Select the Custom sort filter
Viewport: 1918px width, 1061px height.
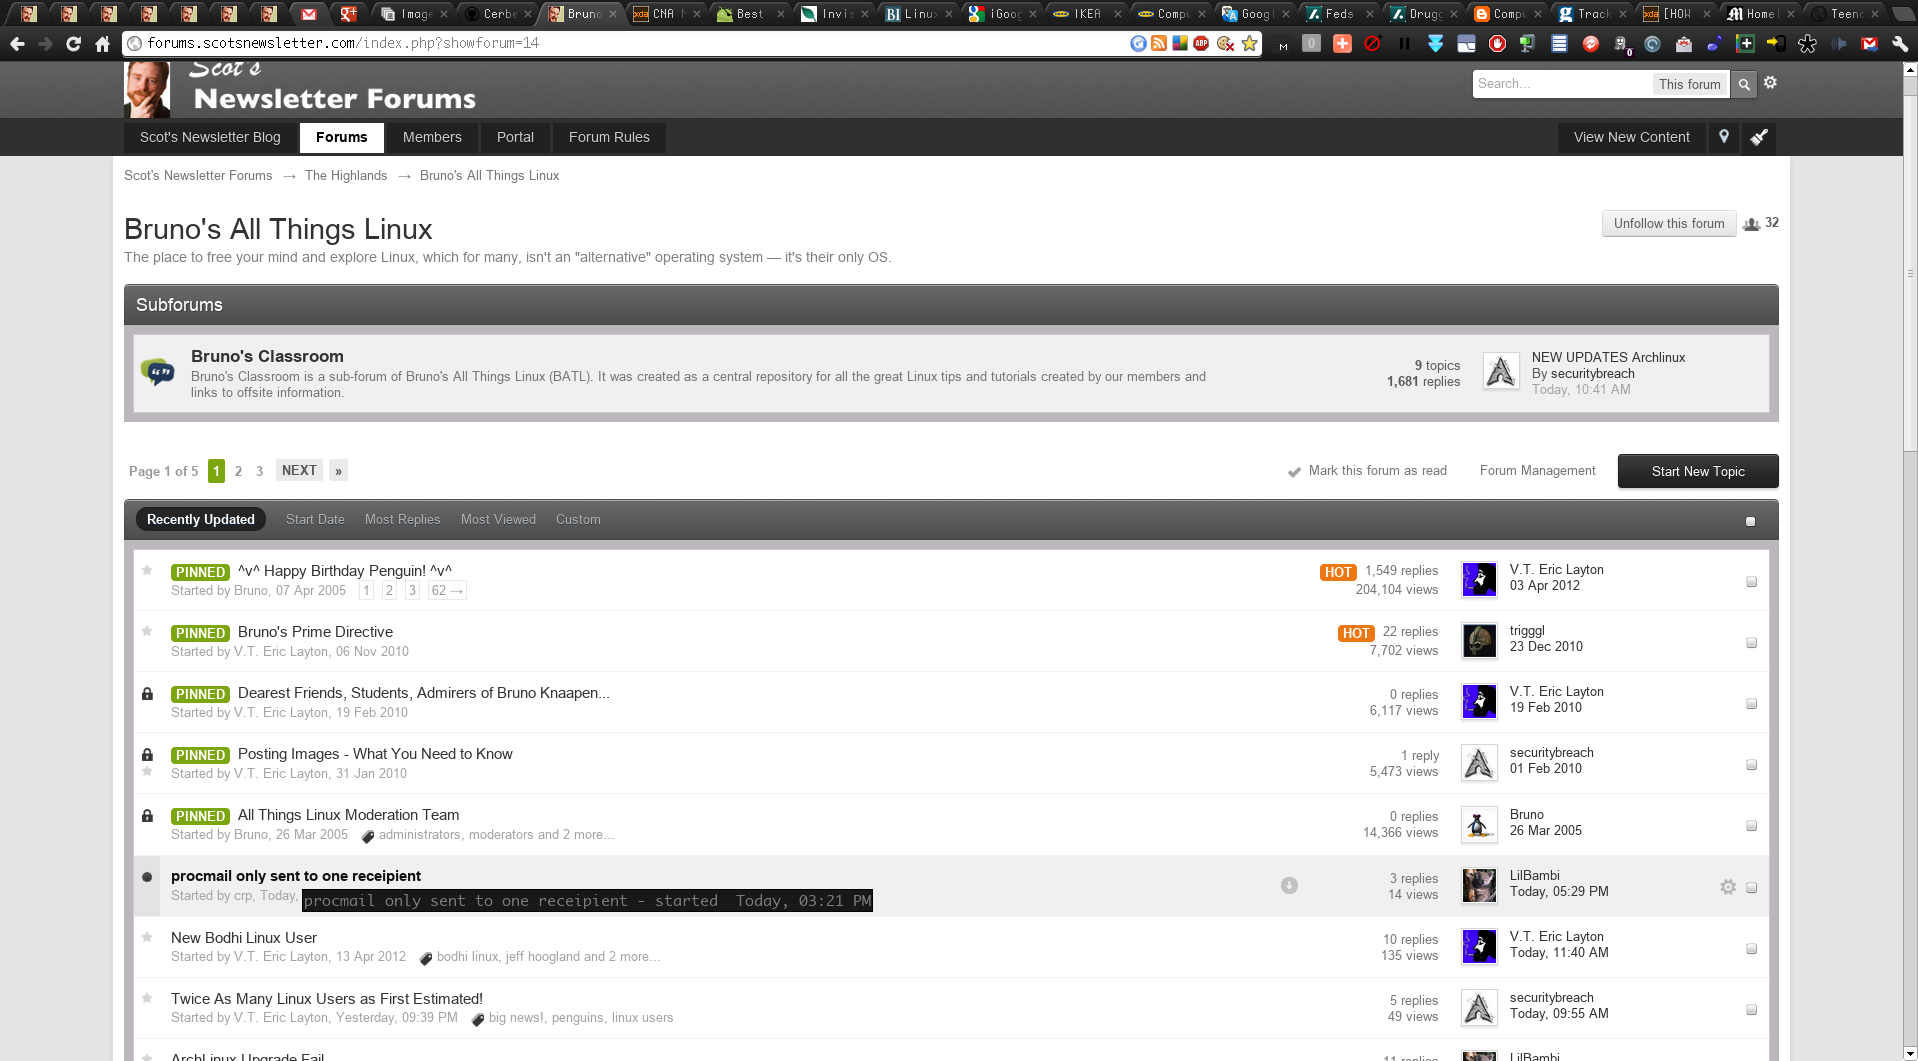coord(578,520)
